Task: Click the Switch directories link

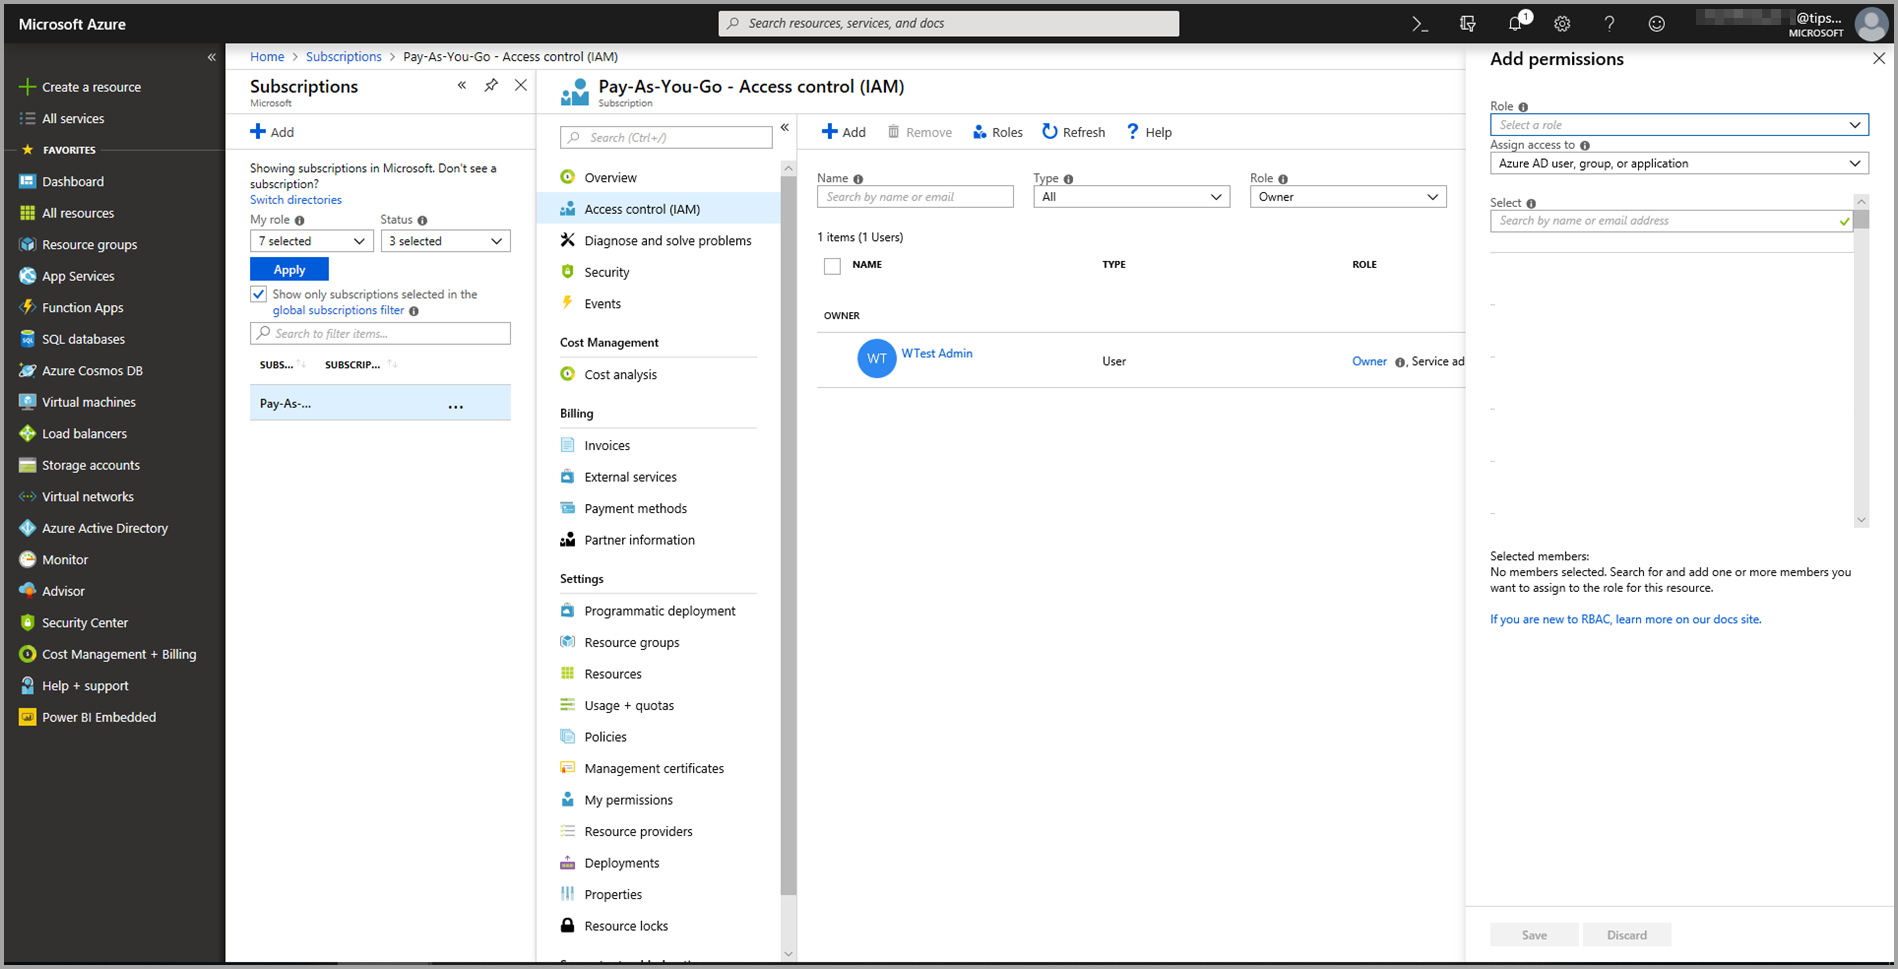Action: pos(295,199)
